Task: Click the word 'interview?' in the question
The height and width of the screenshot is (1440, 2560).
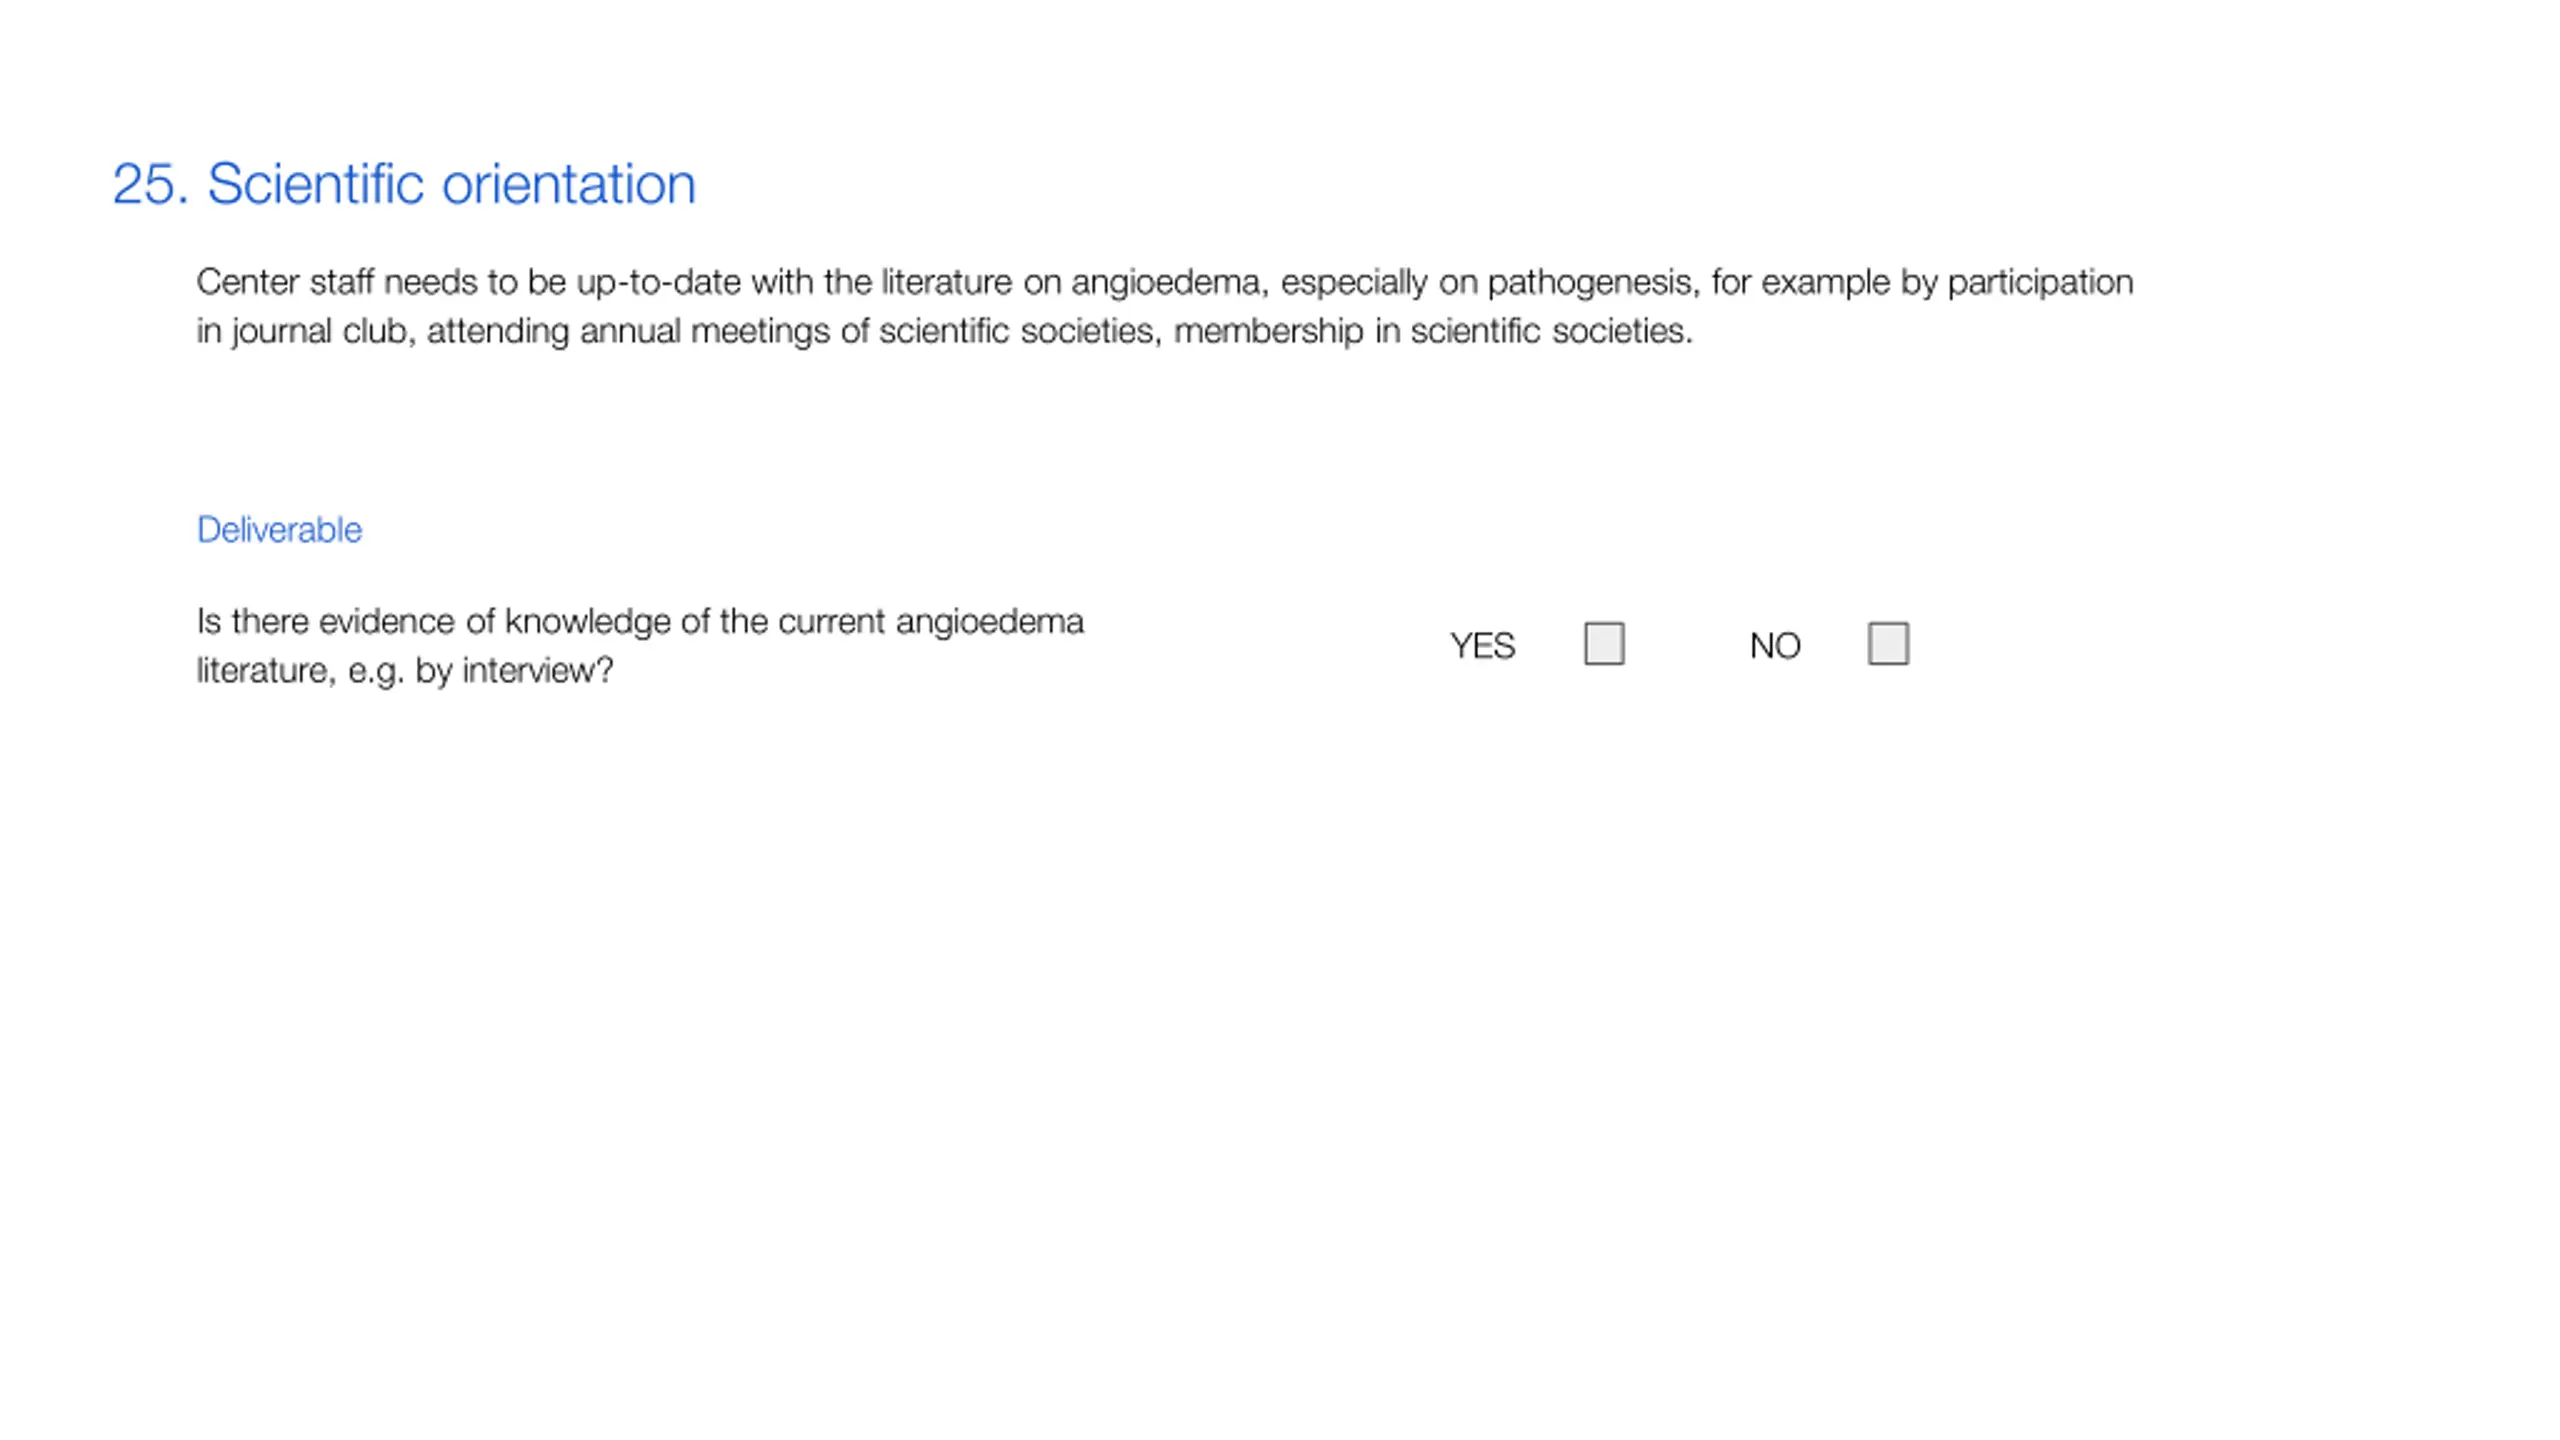Action: coord(538,671)
